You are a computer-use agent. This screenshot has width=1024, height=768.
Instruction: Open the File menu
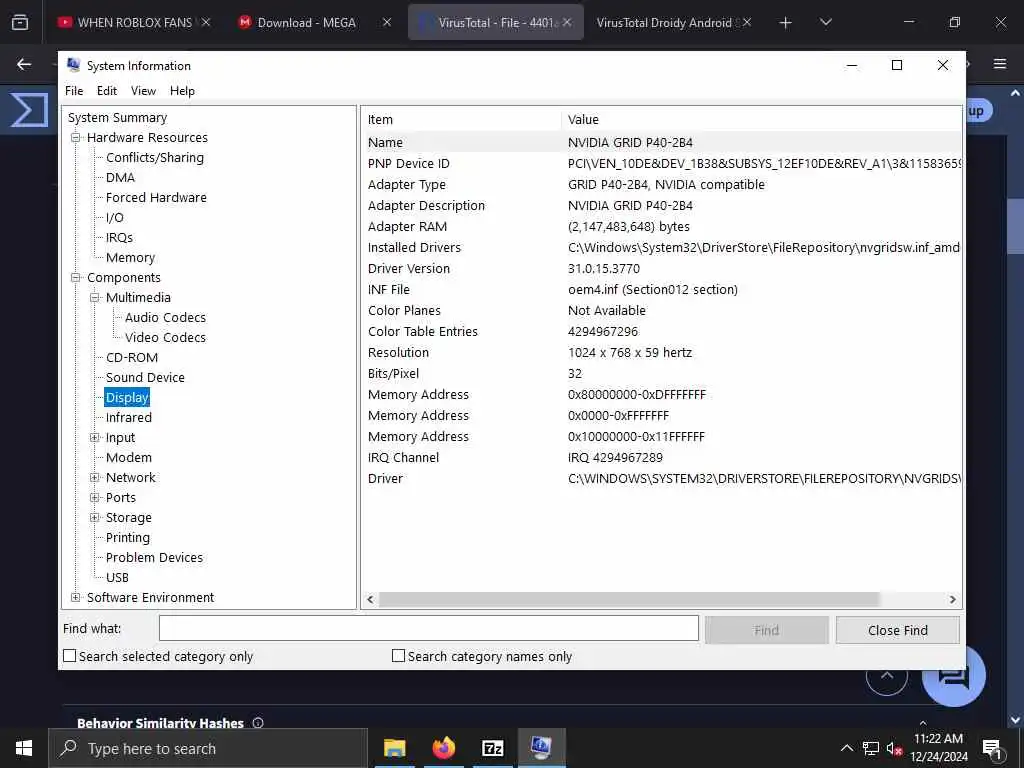(x=74, y=91)
